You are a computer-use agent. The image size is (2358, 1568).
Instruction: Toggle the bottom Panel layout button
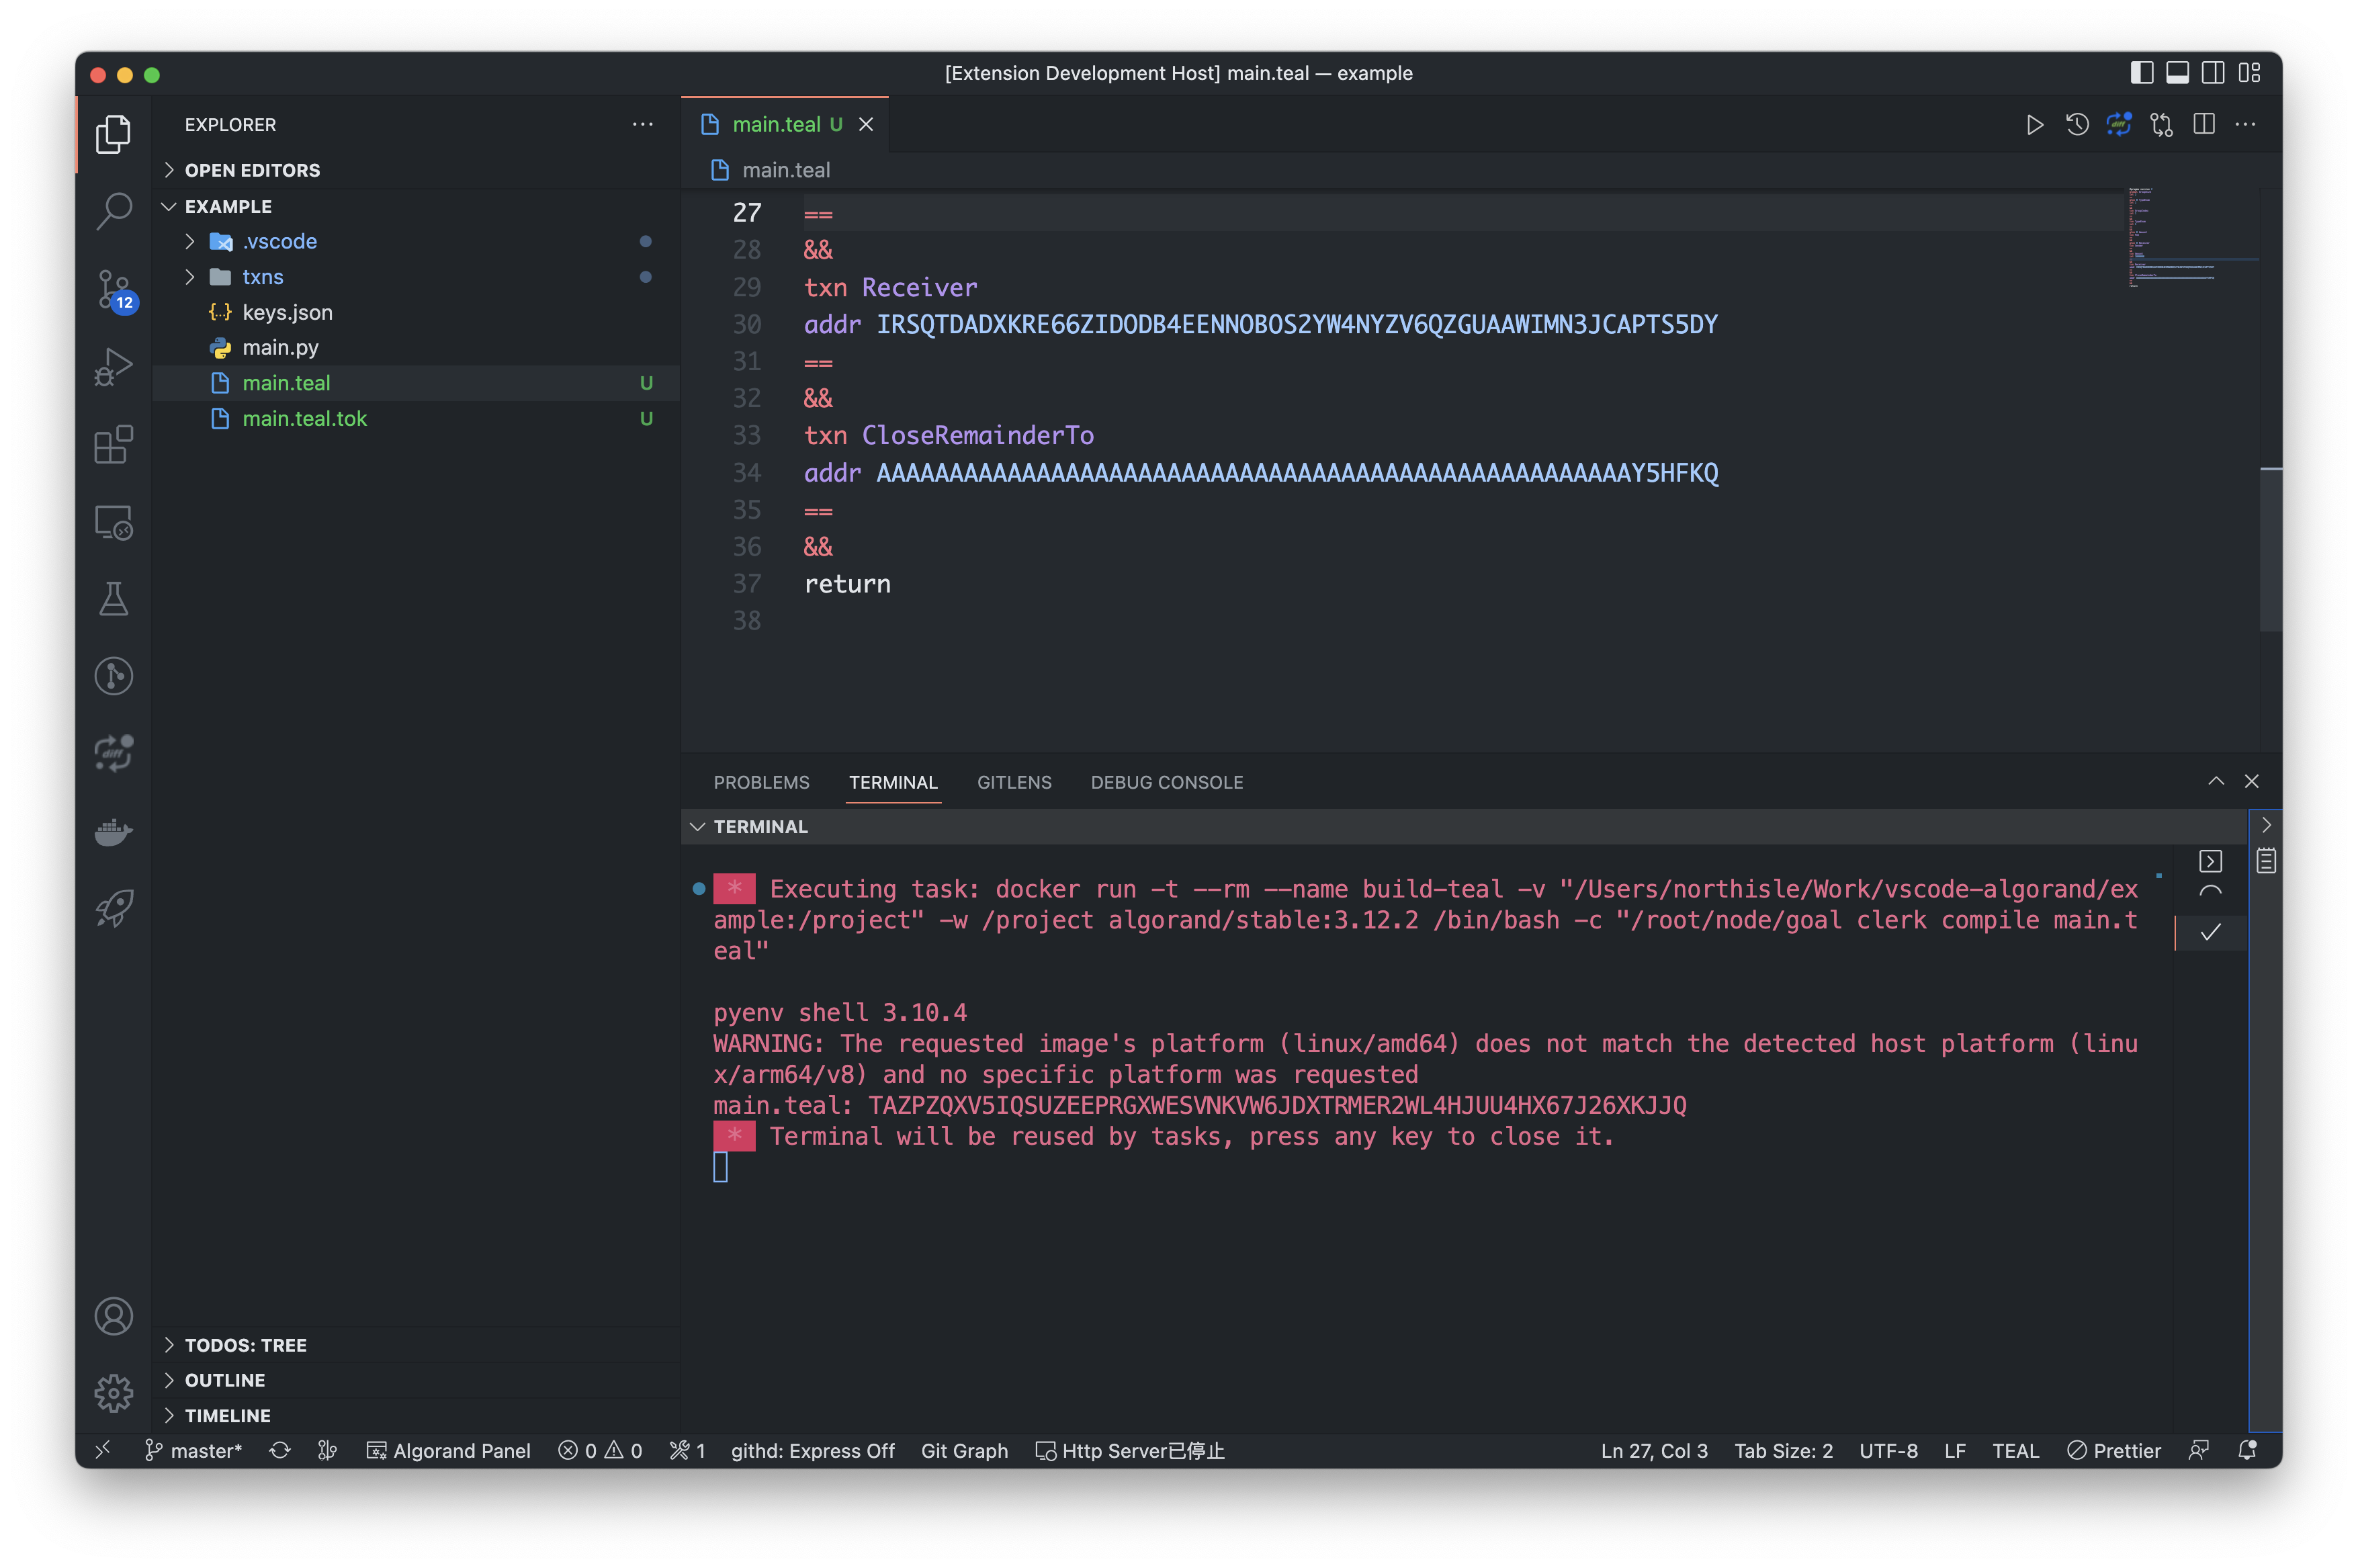(x=2177, y=73)
